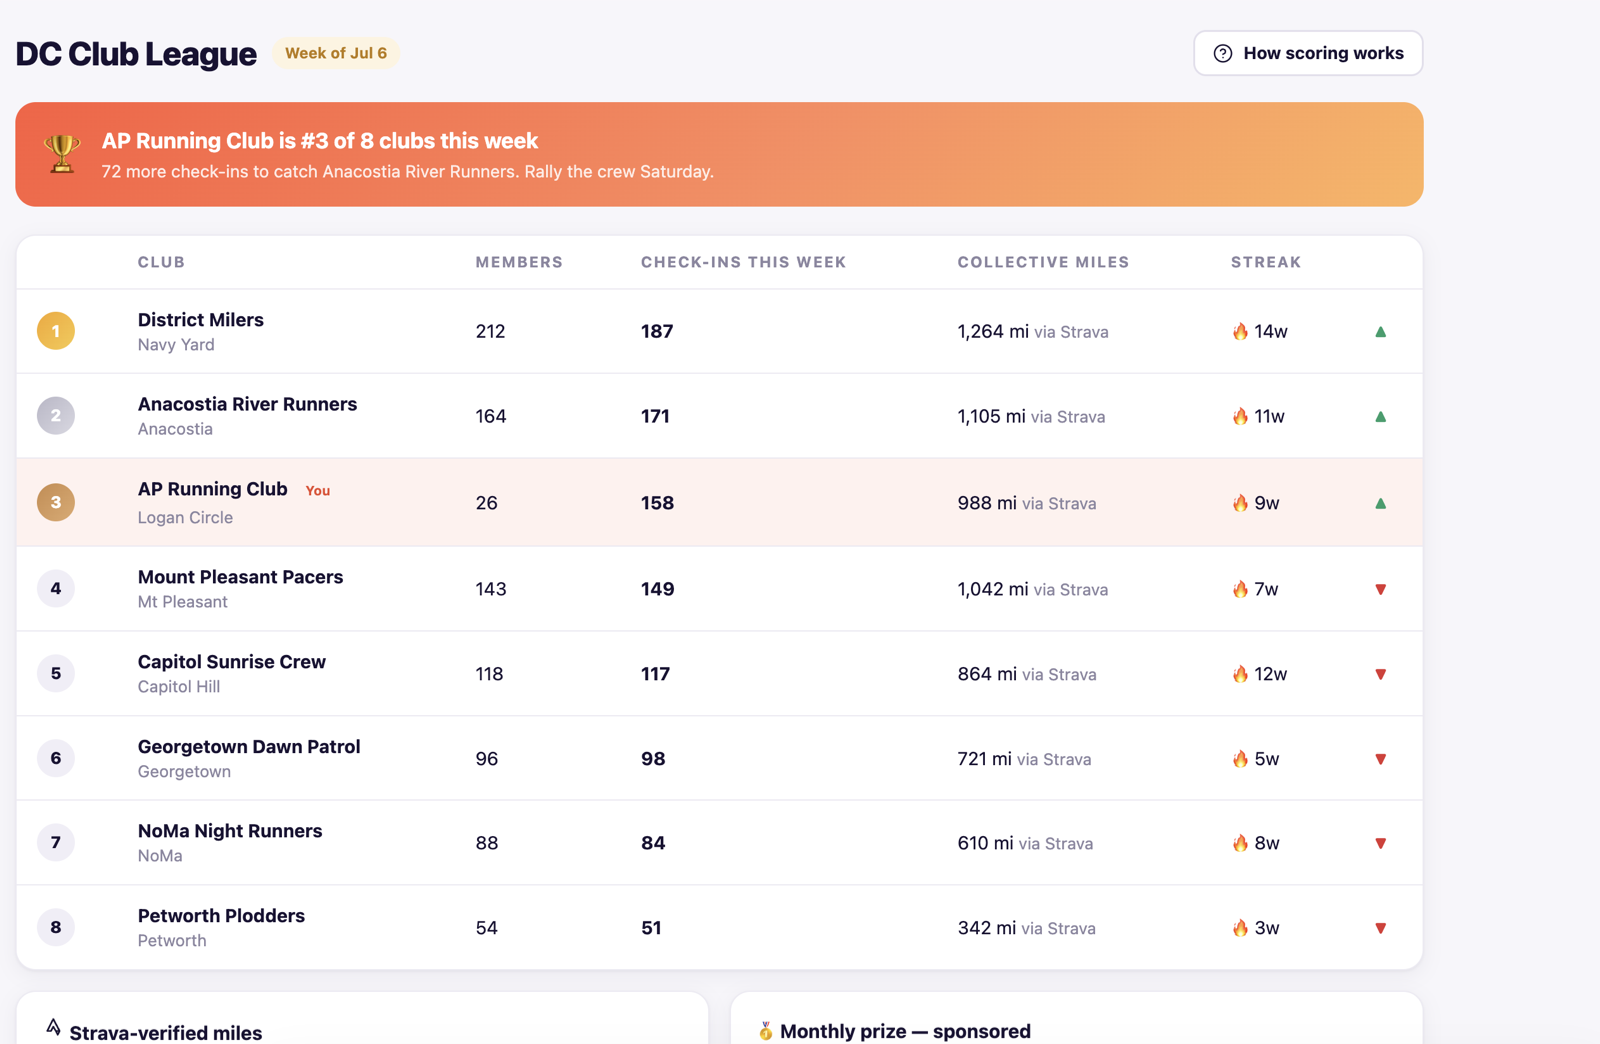
Task: Click District Milers green up trend arrow
Action: 1380,331
